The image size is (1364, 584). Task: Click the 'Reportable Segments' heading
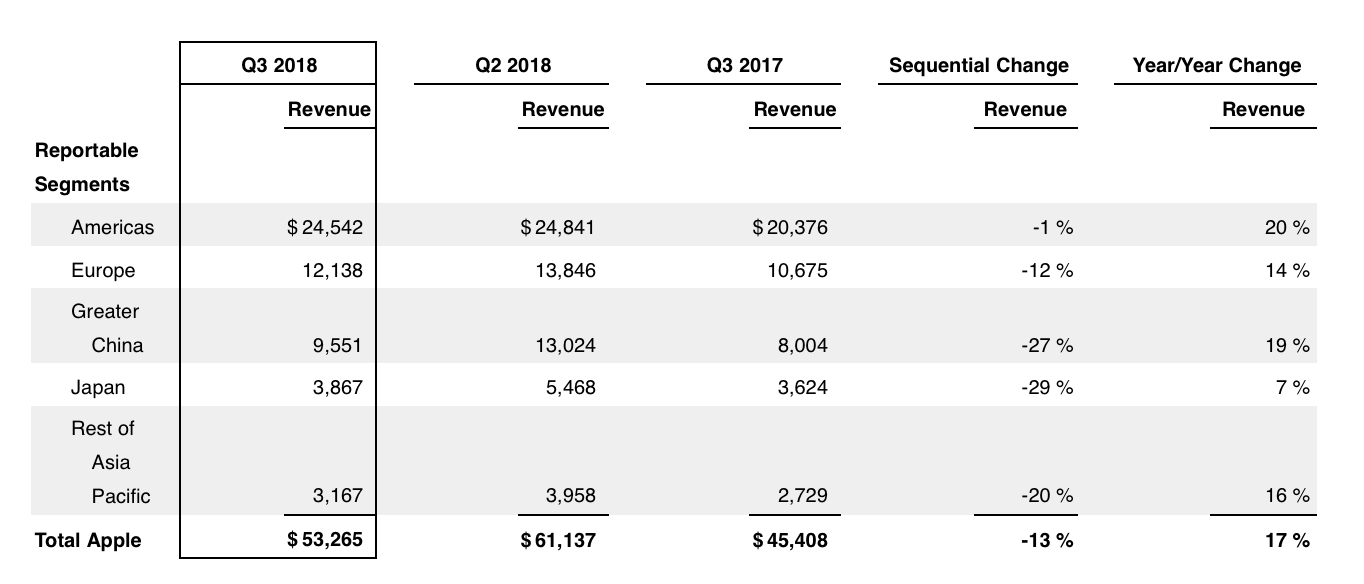point(86,167)
